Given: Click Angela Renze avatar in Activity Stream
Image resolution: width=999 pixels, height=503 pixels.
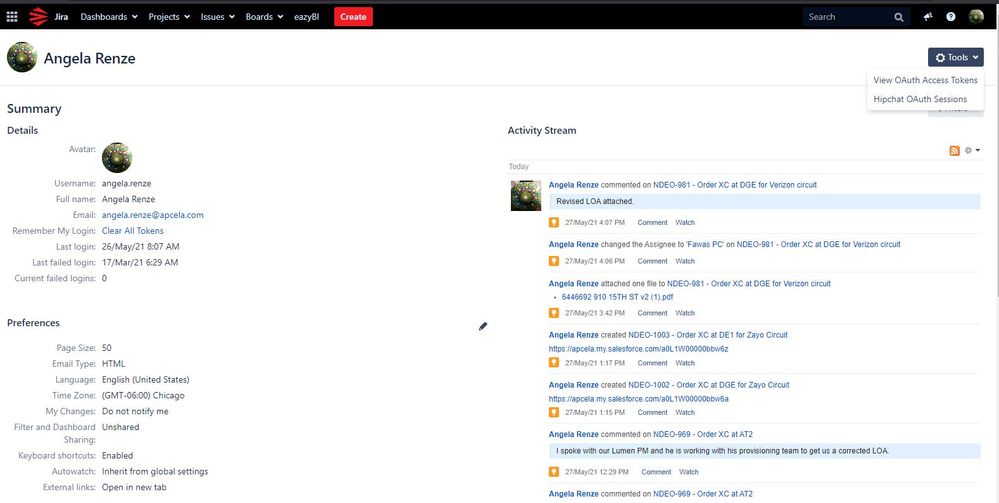Looking at the screenshot, I should pos(526,196).
